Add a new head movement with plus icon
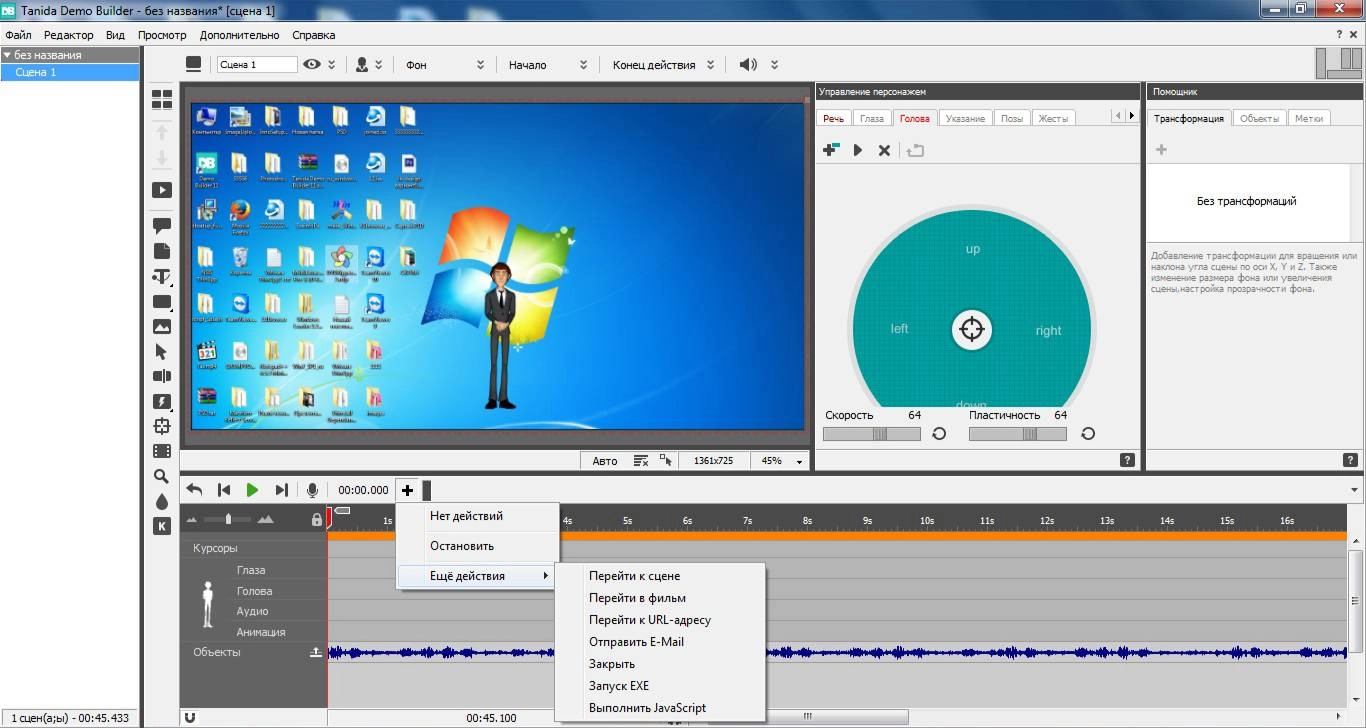The width and height of the screenshot is (1366, 728). click(830, 150)
